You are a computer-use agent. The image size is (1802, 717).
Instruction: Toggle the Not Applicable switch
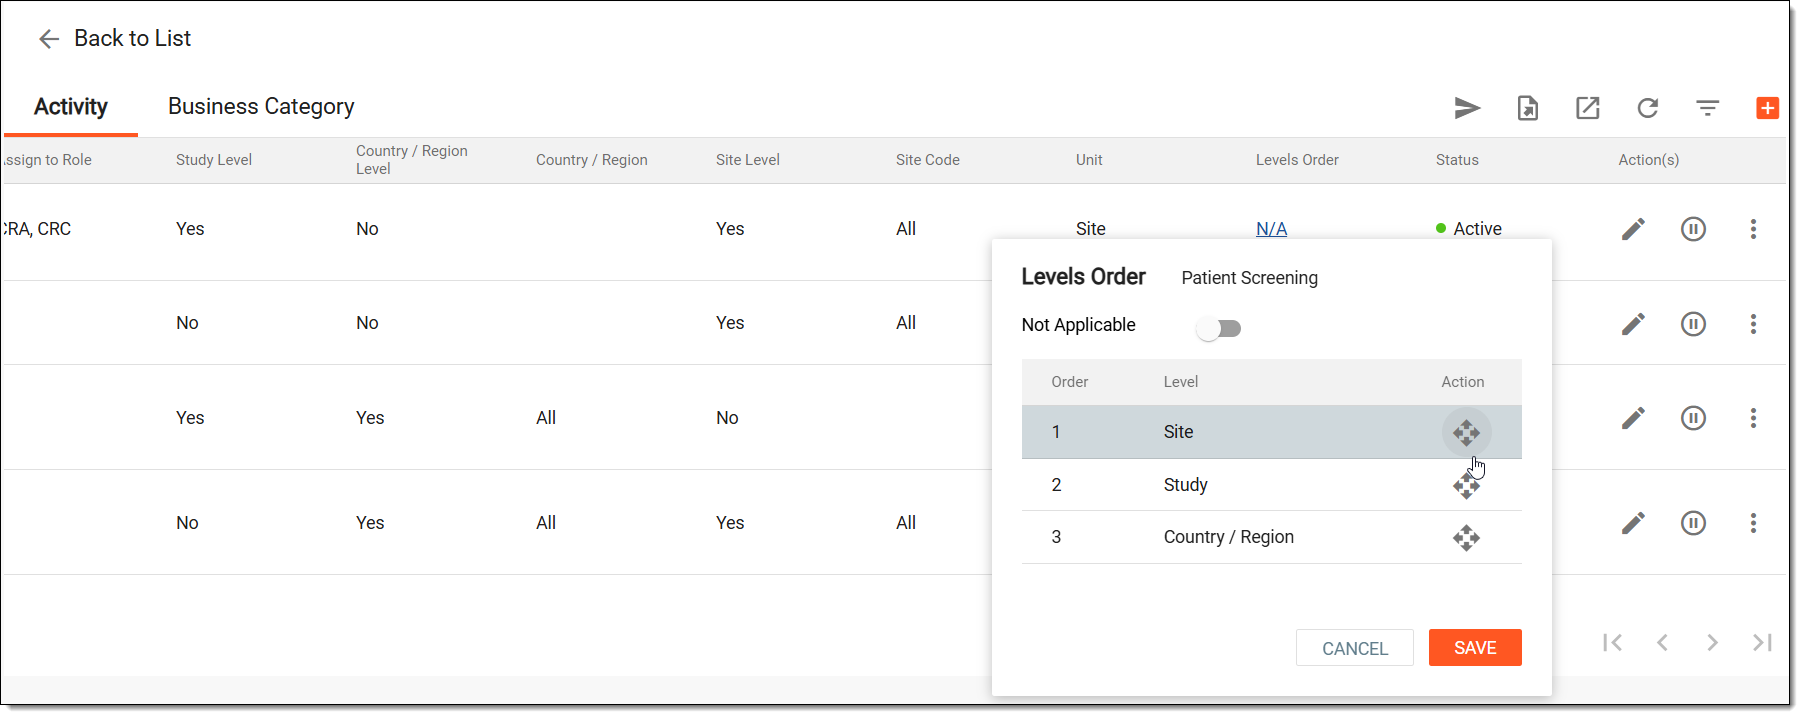pyautogui.click(x=1219, y=328)
